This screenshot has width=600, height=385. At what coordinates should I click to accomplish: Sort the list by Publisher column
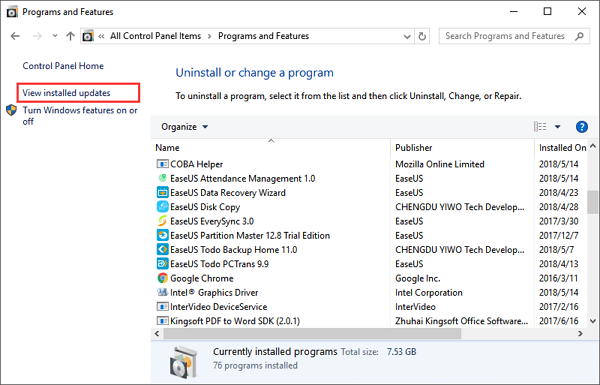(x=414, y=148)
